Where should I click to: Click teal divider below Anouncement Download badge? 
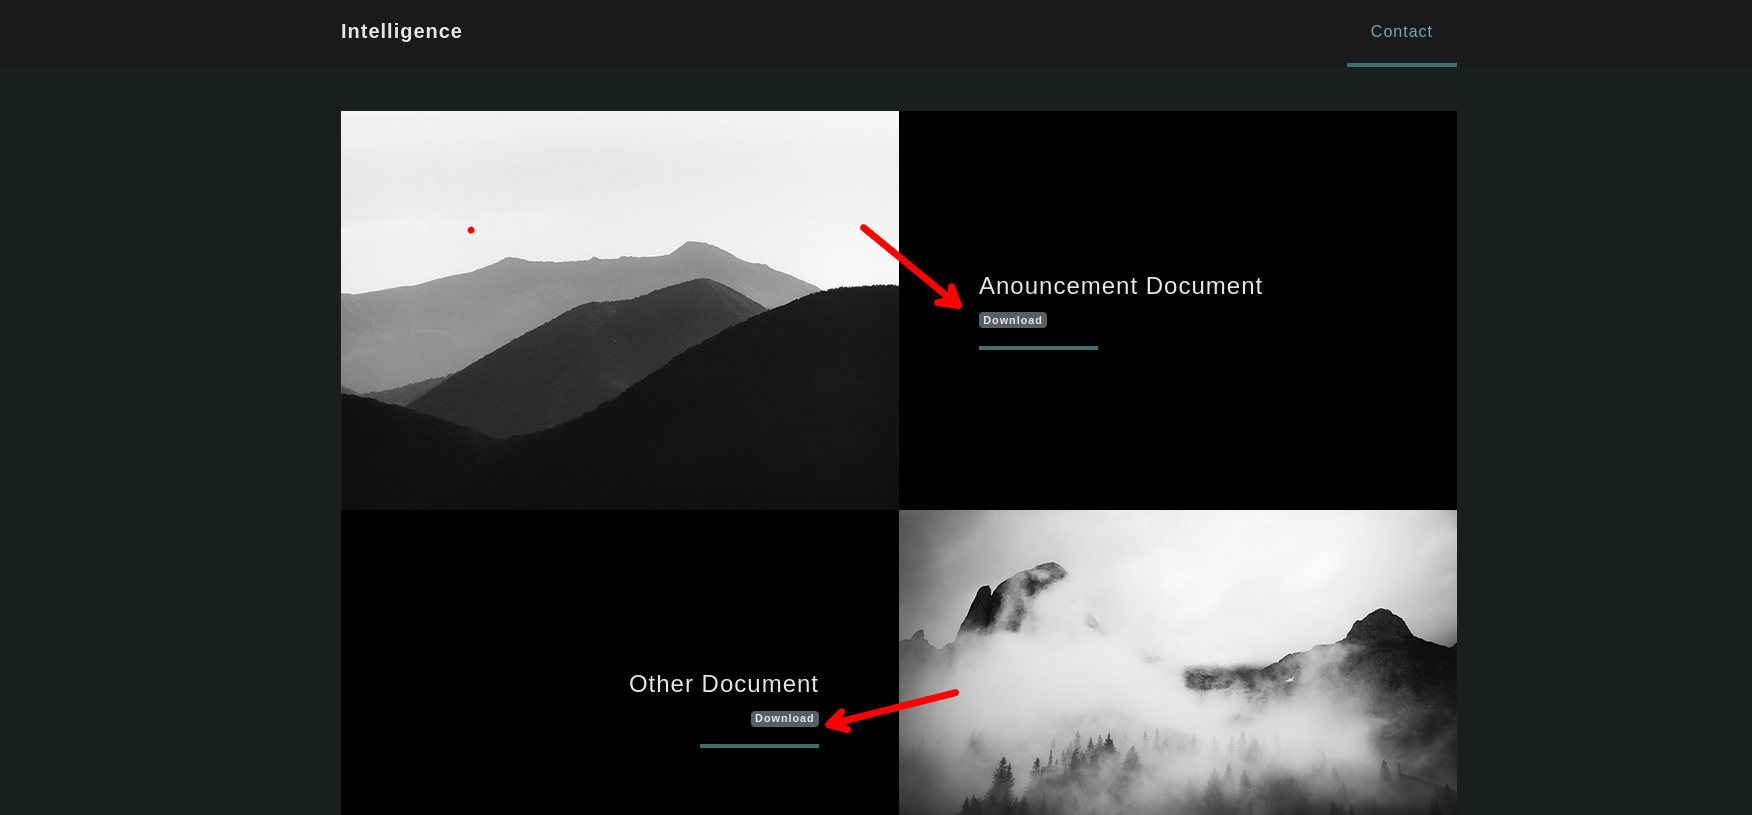1038,348
